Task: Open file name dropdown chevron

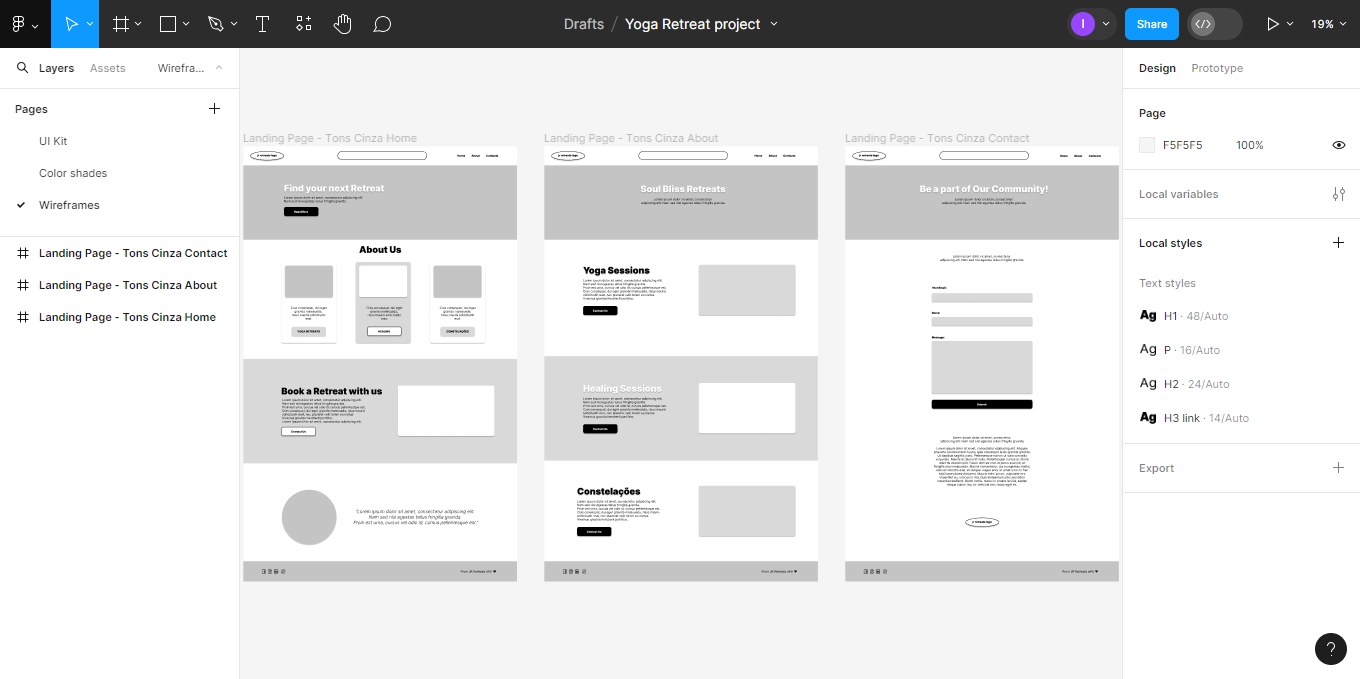Action: 774,24
